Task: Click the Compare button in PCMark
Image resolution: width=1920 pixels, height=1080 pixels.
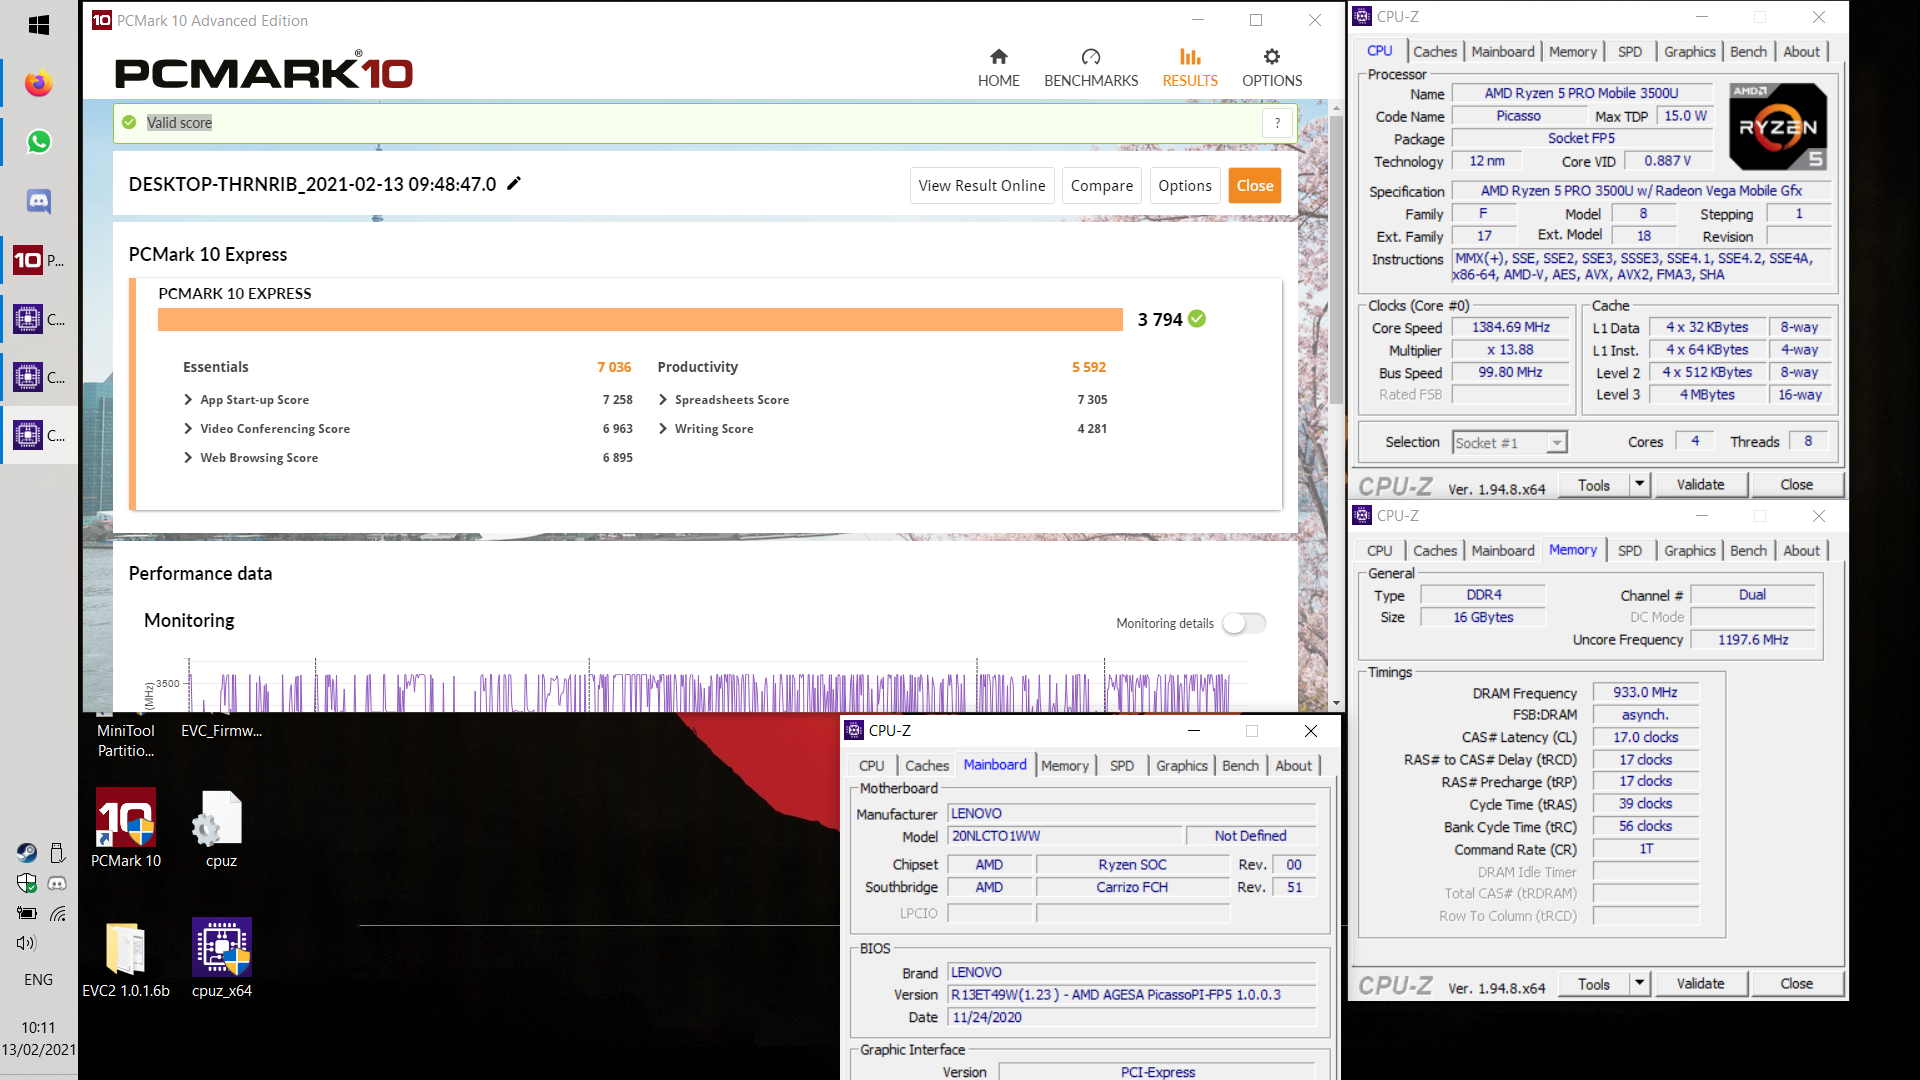Action: click(1102, 185)
